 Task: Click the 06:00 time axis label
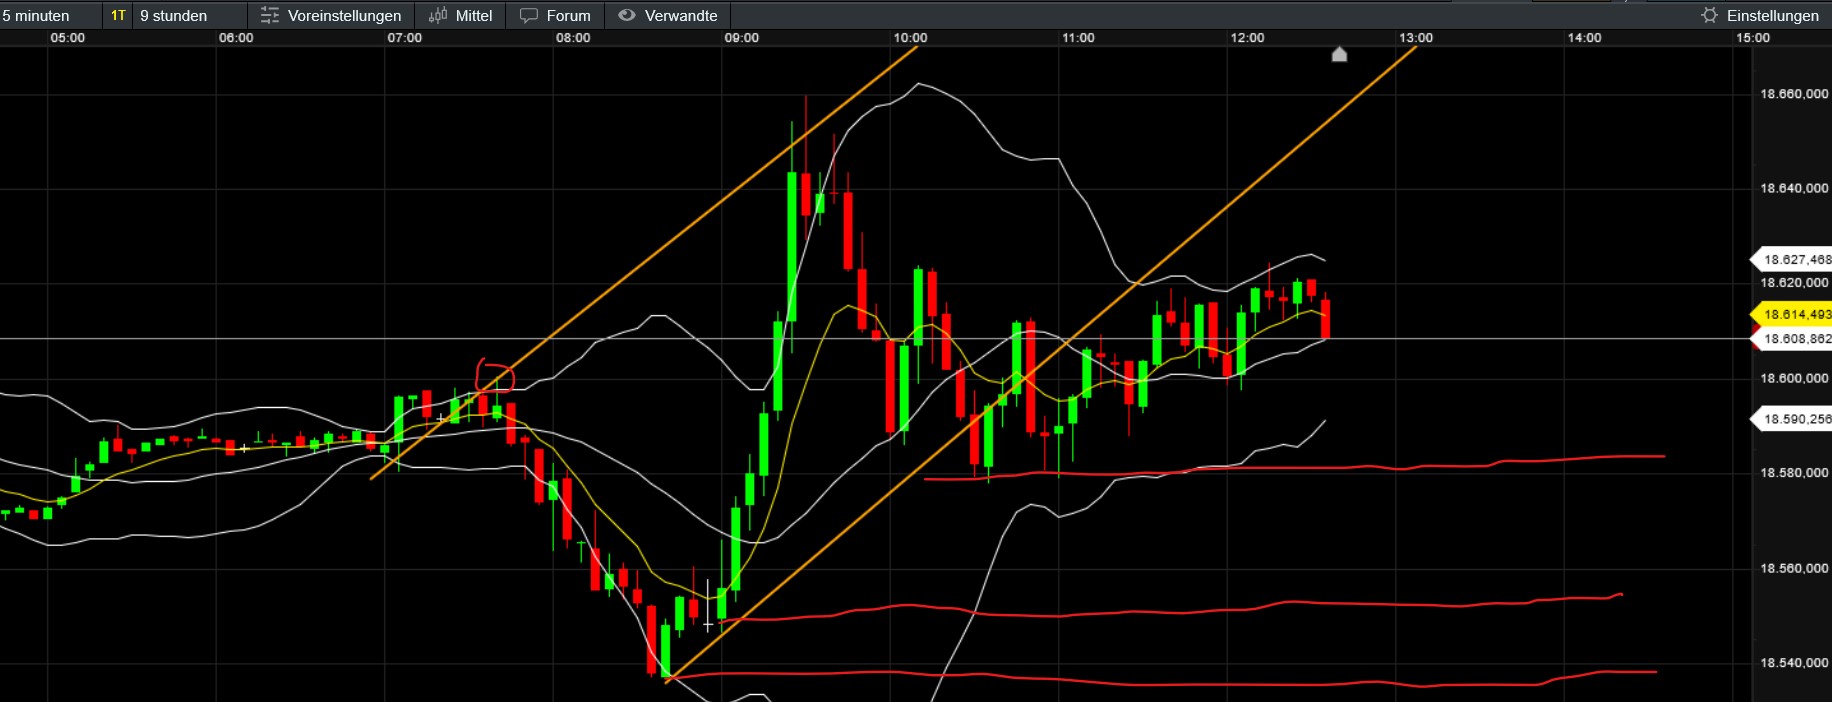(x=236, y=38)
